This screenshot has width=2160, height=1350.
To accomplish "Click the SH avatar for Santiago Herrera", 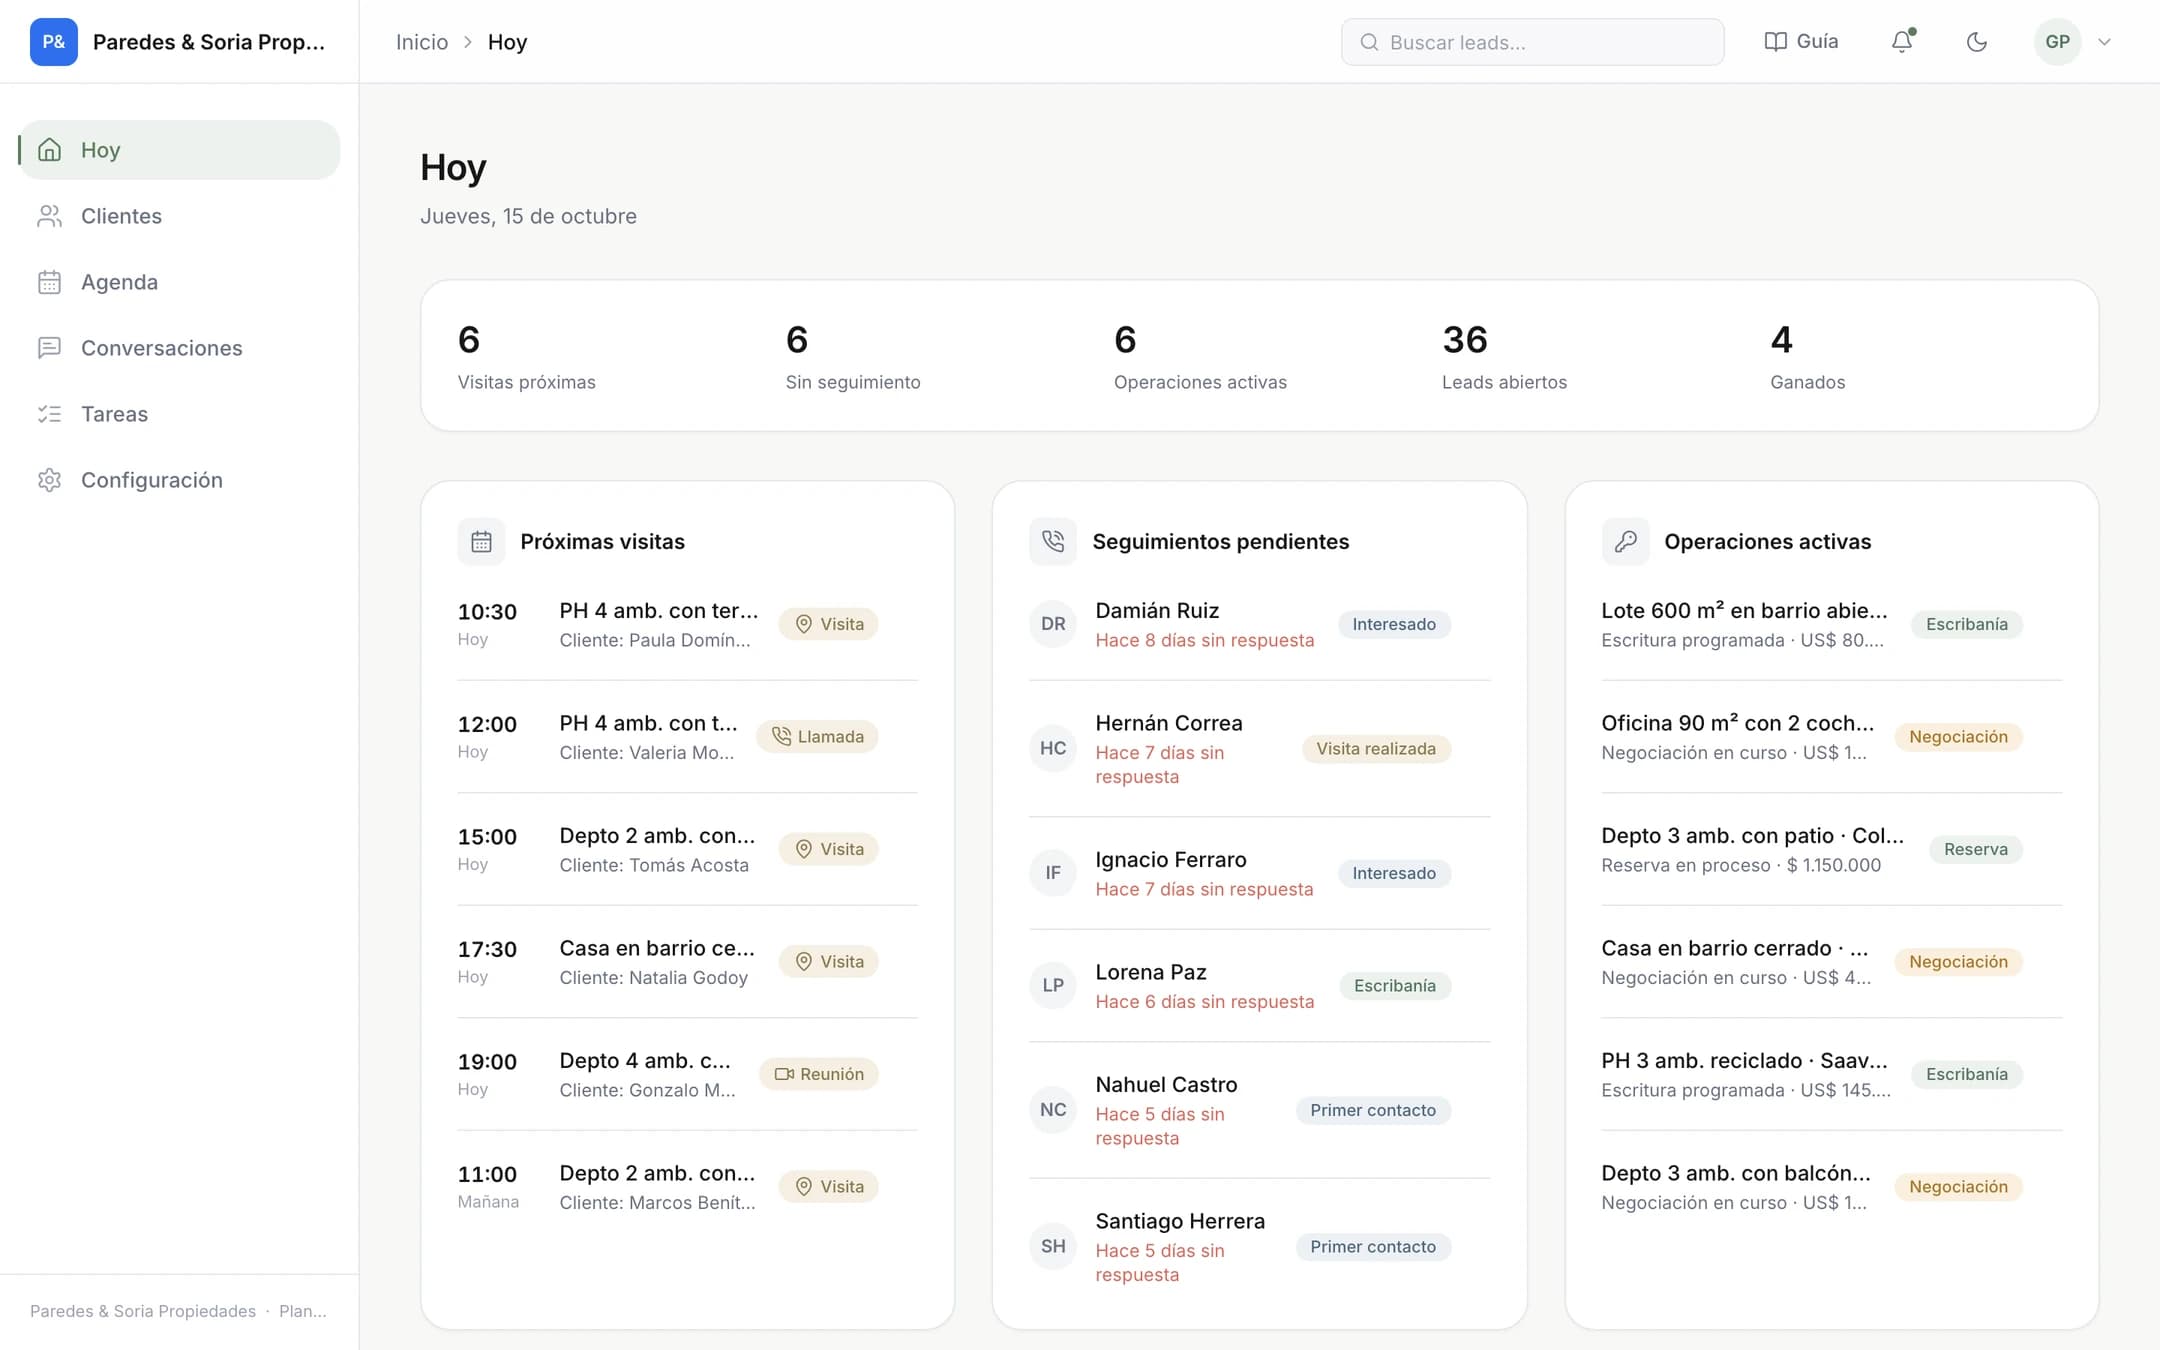I will click(1053, 1247).
